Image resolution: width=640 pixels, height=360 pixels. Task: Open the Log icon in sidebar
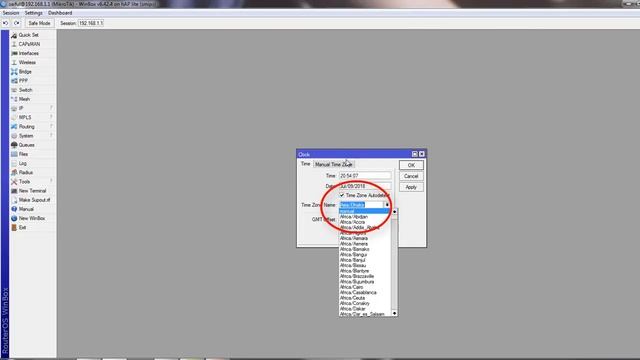[14, 163]
